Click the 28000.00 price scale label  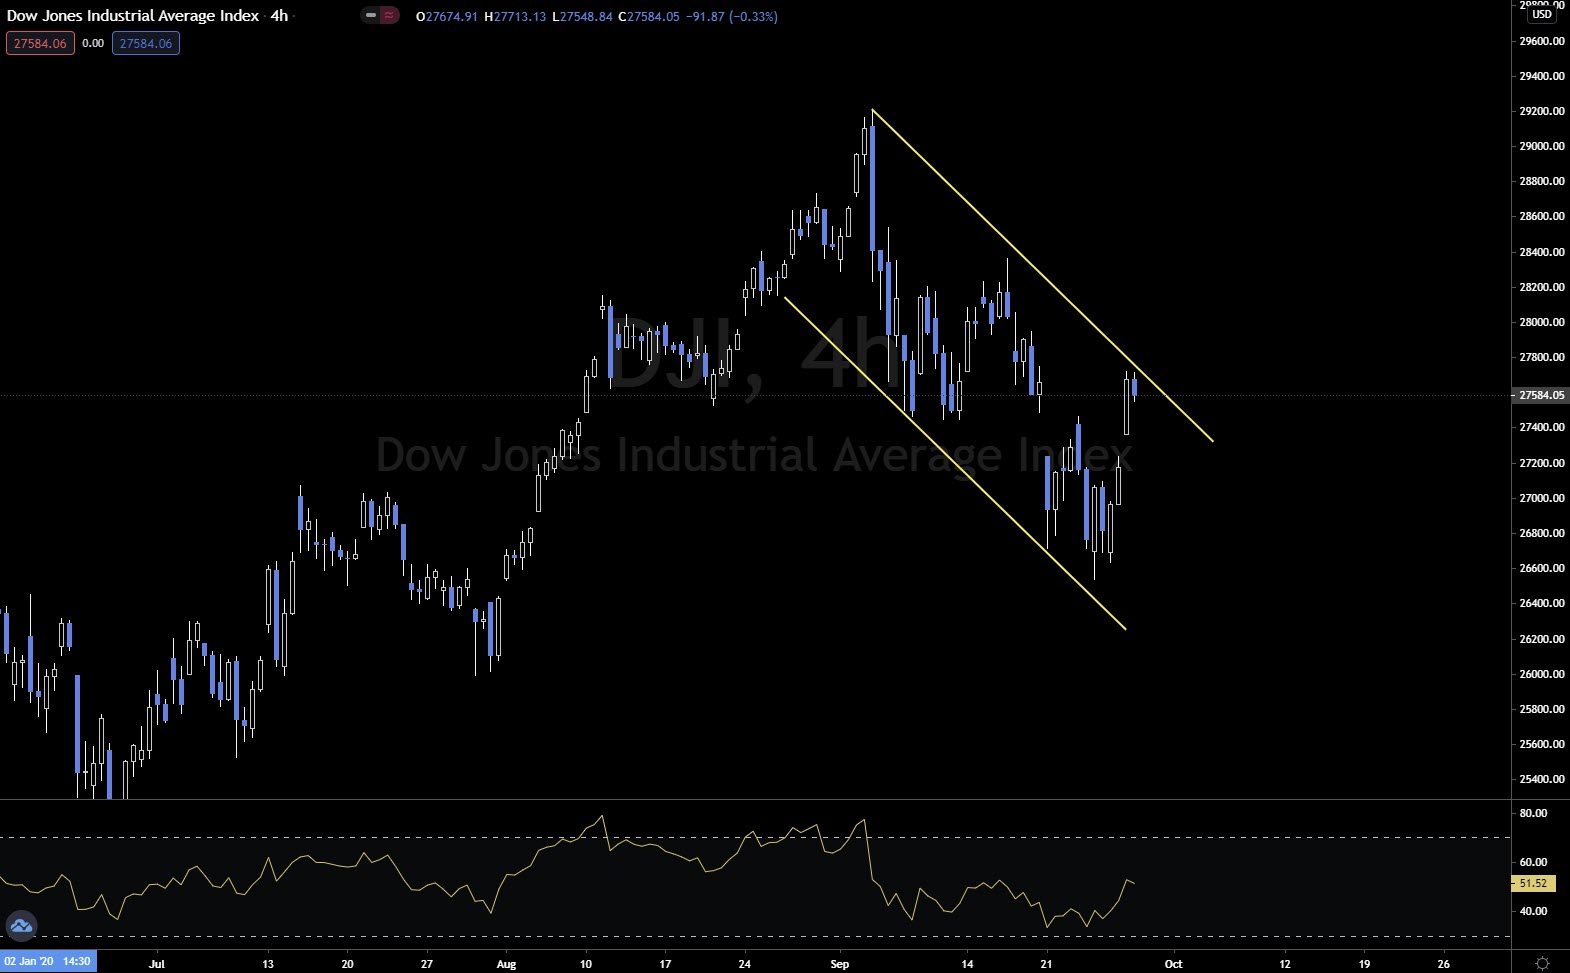click(1542, 322)
